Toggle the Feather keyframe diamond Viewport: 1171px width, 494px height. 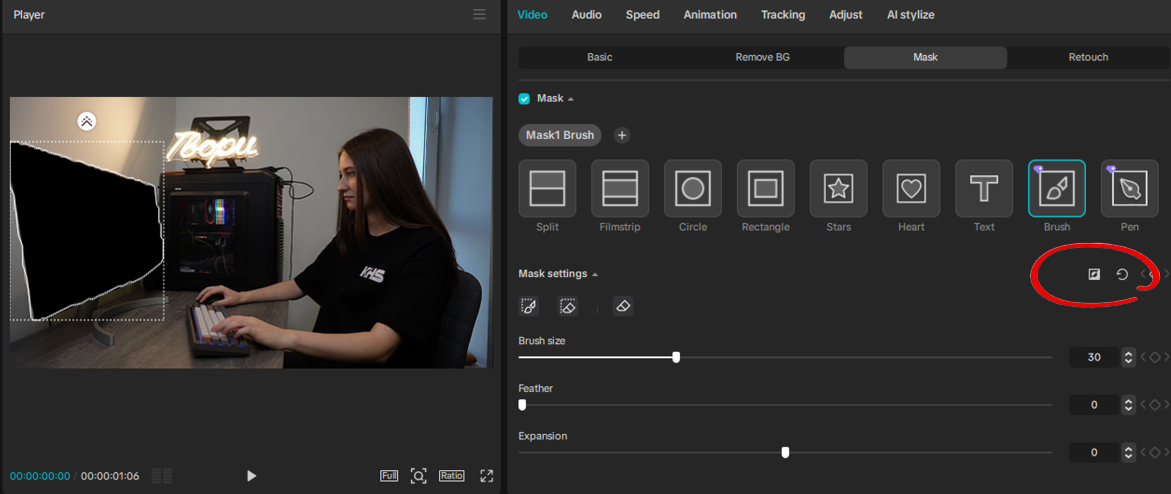tap(1155, 405)
